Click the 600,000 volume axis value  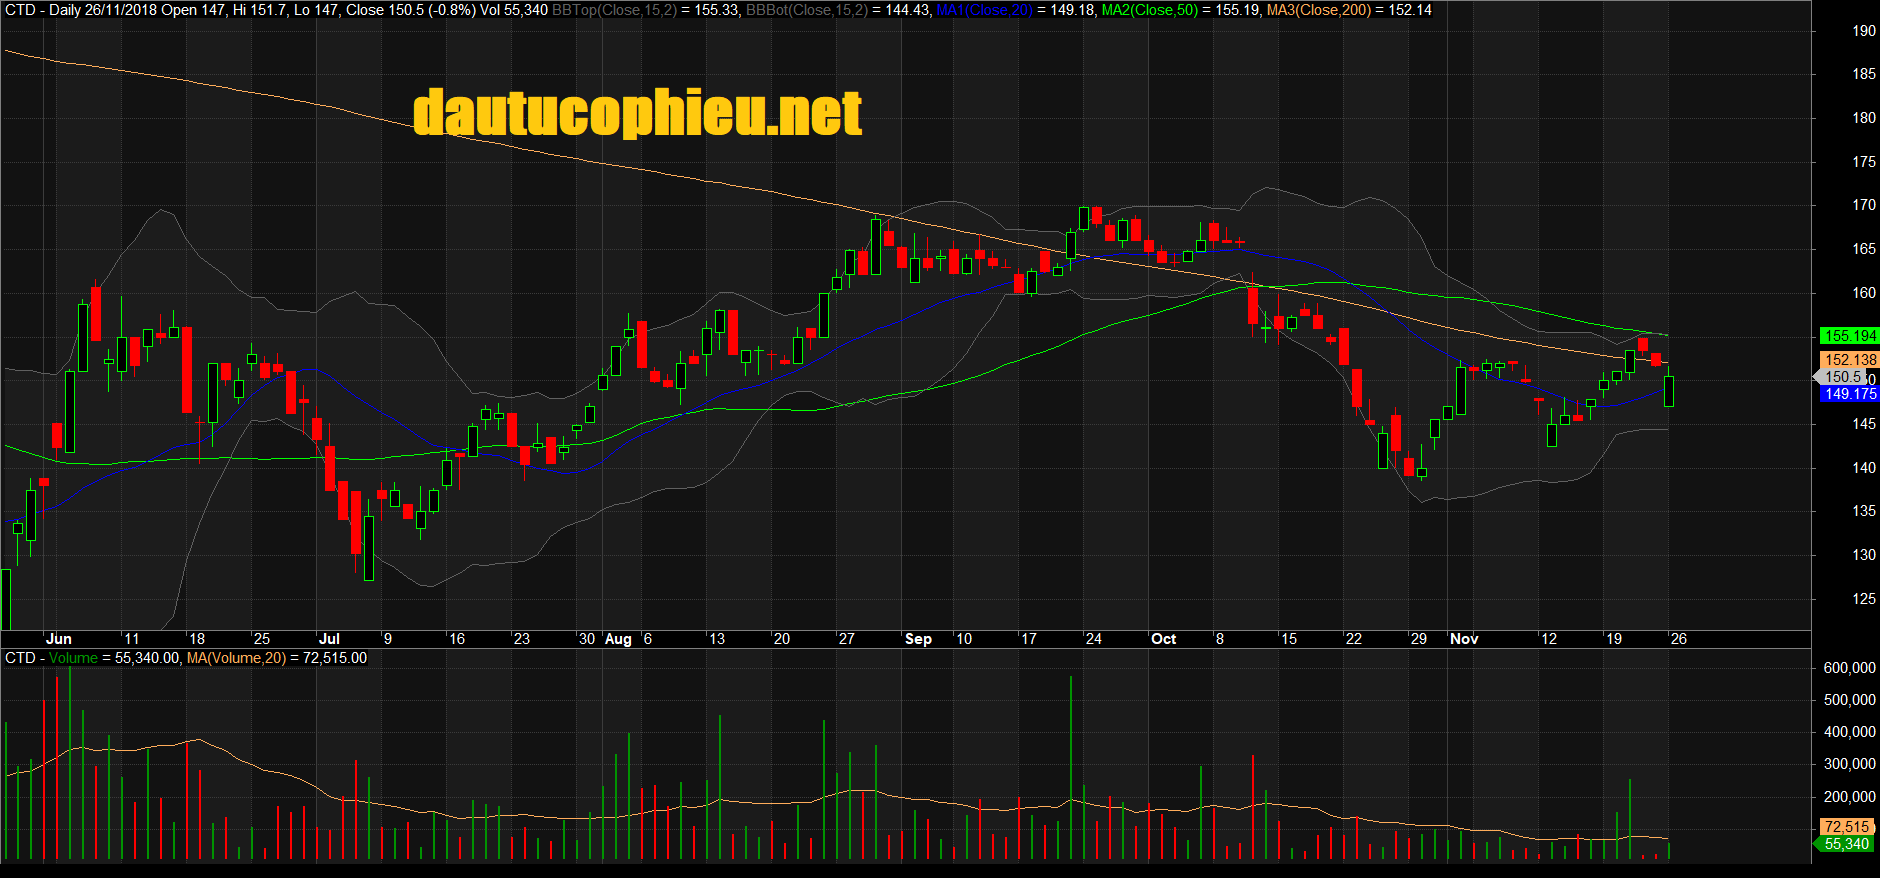1850,668
